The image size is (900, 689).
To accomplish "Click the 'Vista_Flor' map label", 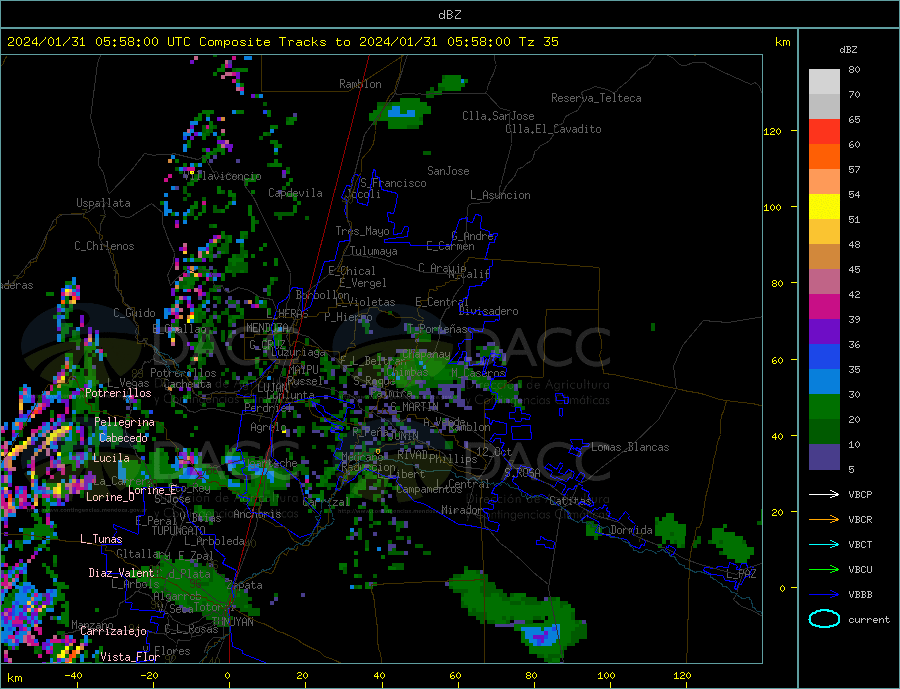I will pos(130,657).
